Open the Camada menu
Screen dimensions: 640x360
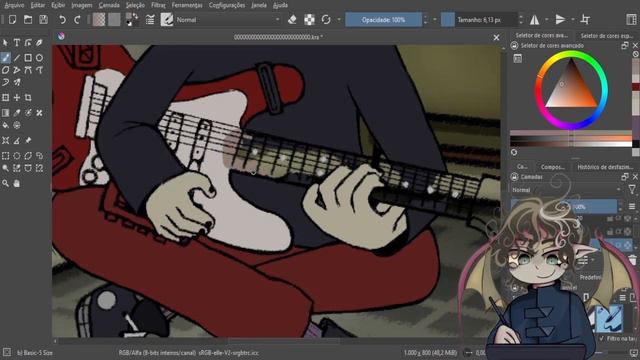(x=109, y=5)
